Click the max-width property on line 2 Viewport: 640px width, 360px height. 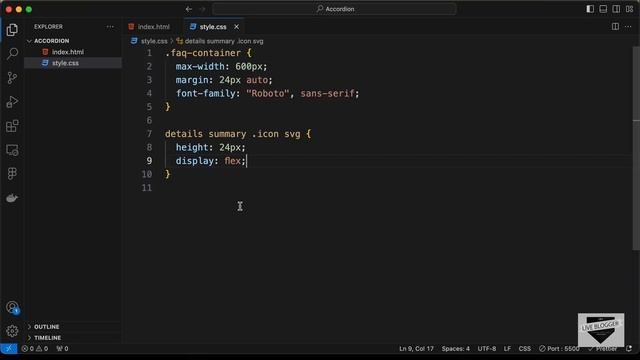(200, 67)
